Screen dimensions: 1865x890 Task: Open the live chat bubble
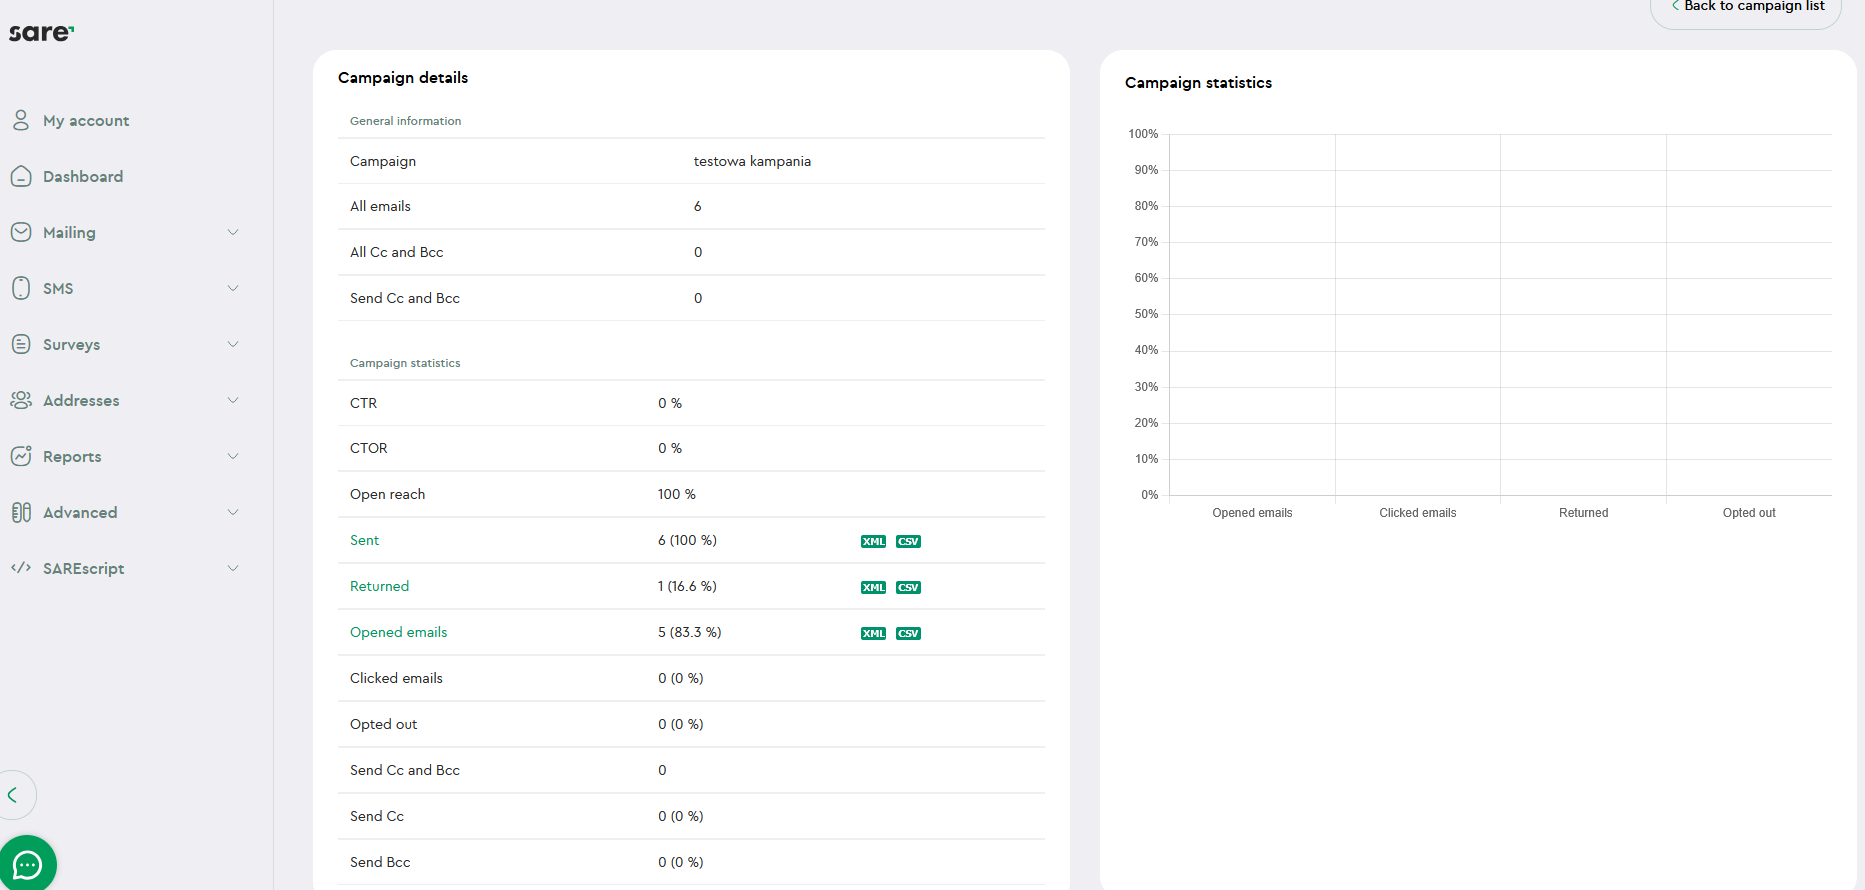(x=27, y=864)
